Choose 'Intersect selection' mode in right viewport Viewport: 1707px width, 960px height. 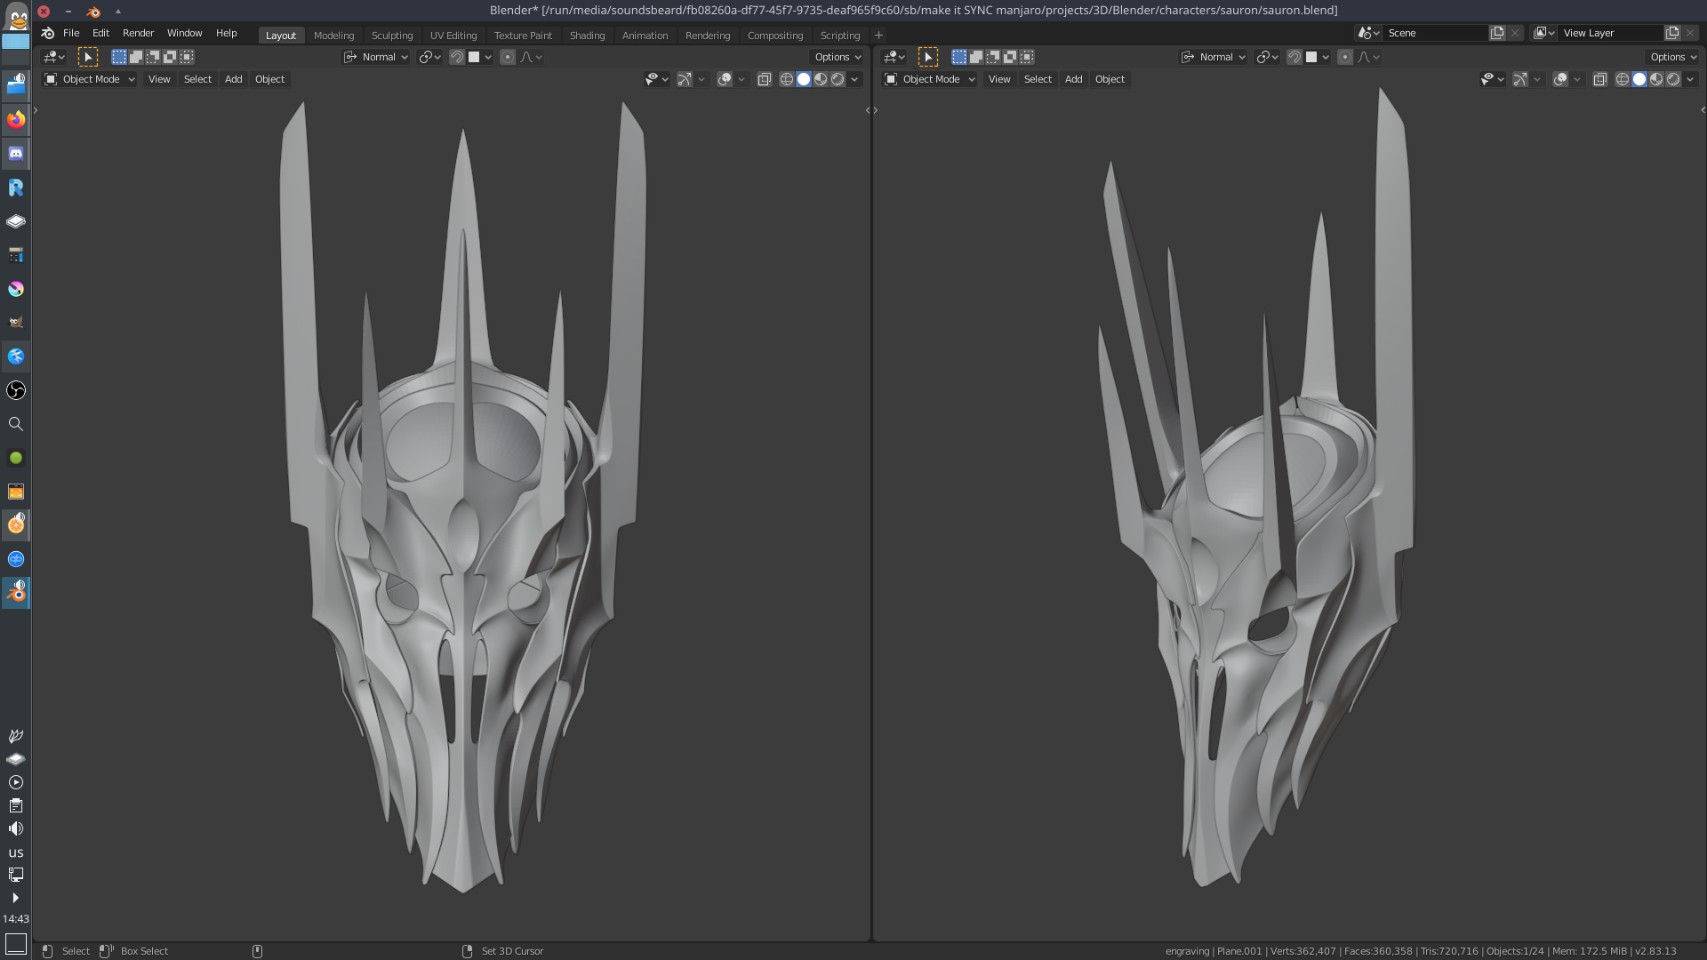point(1027,57)
